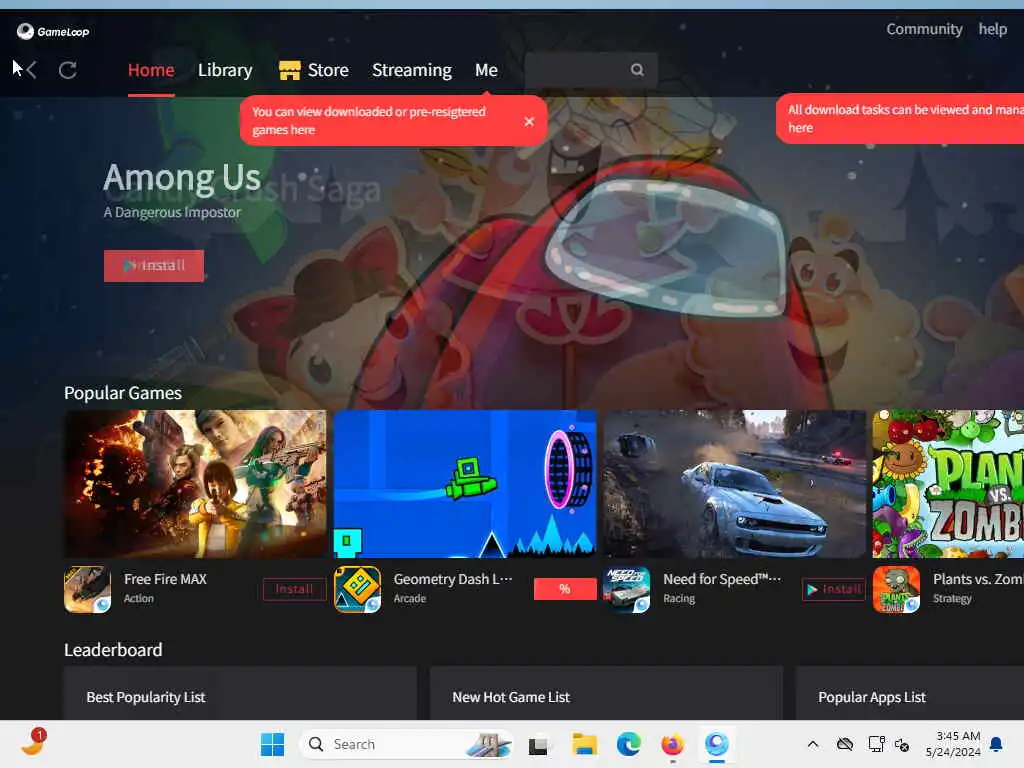Click the GameLoop logo
The width and height of the screenshot is (1024, 768).
click(x=53, y=31)
